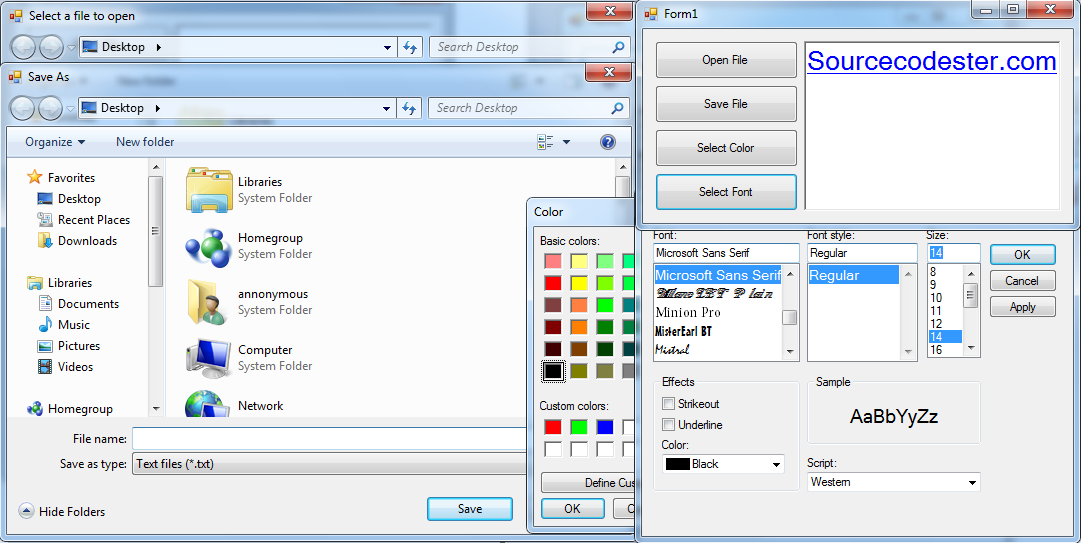Click Save File button in Form1
The width and height of the screenshot is (1081, 543).
click(726, 104)
